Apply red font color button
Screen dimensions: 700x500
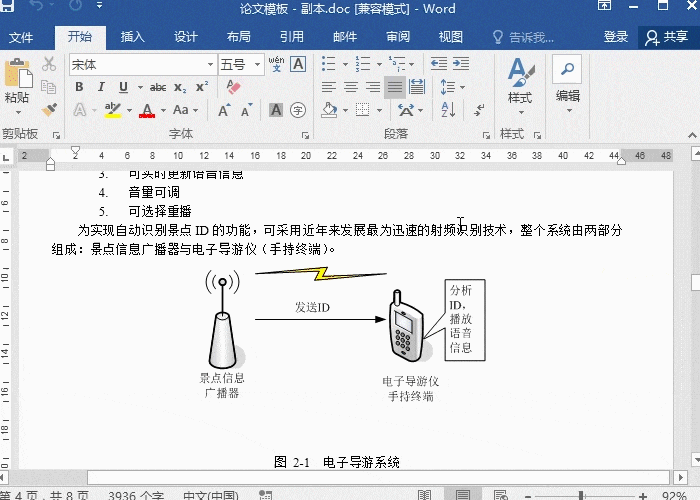(147, 110)
